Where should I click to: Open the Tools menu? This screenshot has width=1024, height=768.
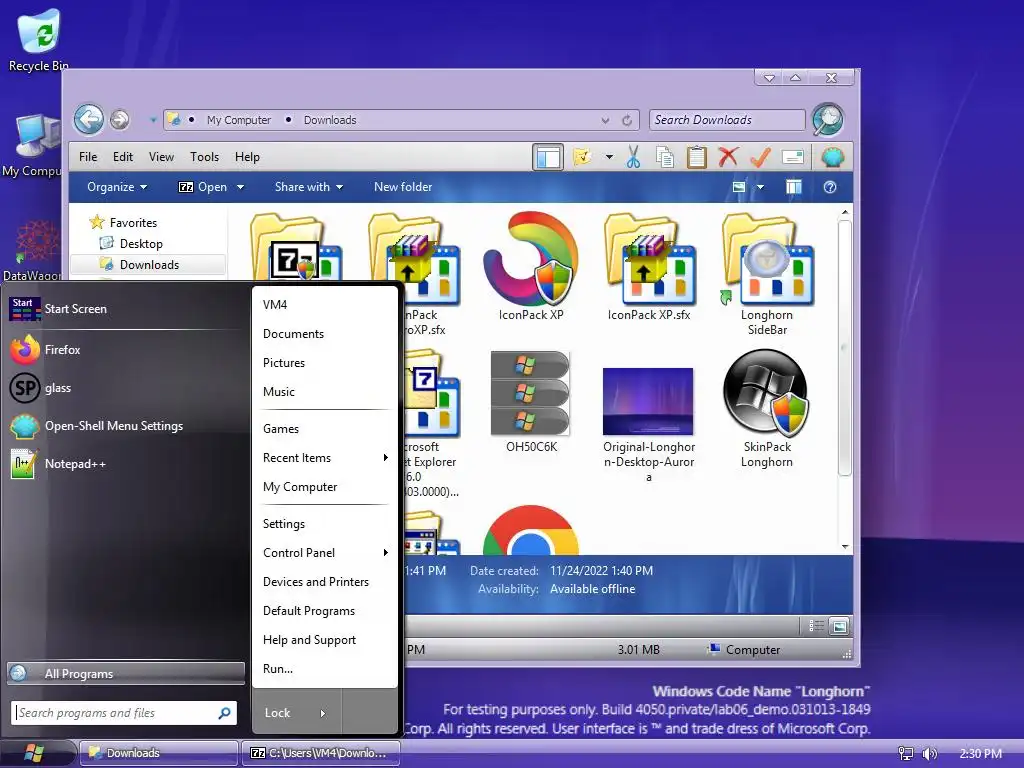pyautogui.click(x=204, y=157)
